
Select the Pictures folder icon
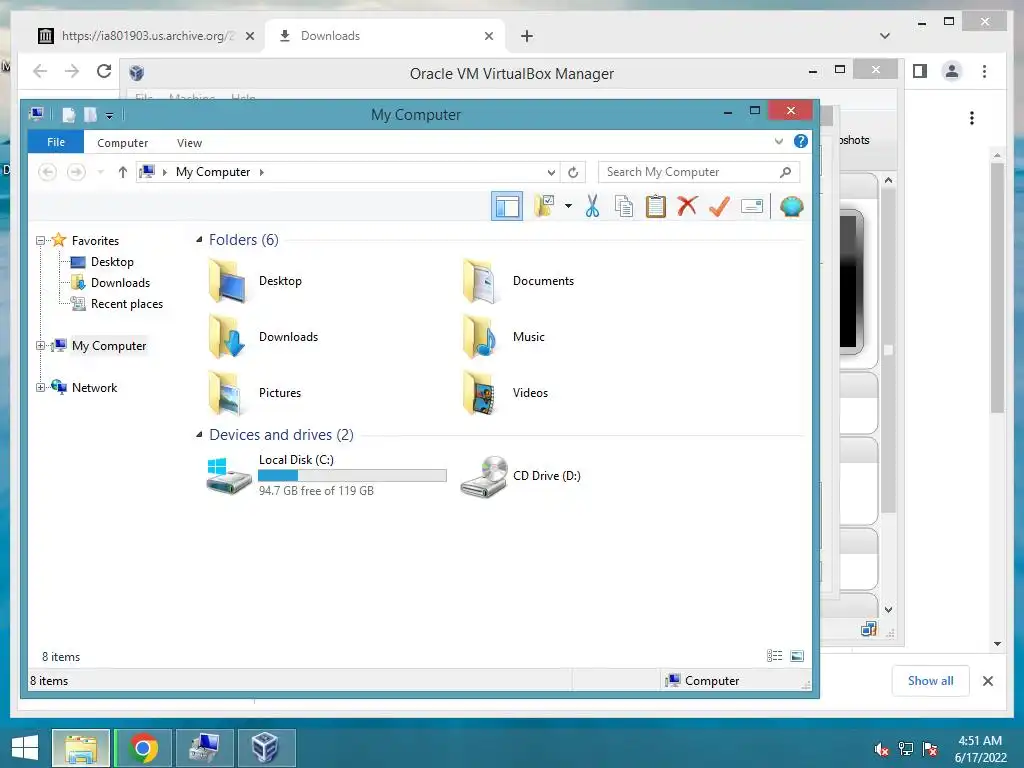coord(227,393)
